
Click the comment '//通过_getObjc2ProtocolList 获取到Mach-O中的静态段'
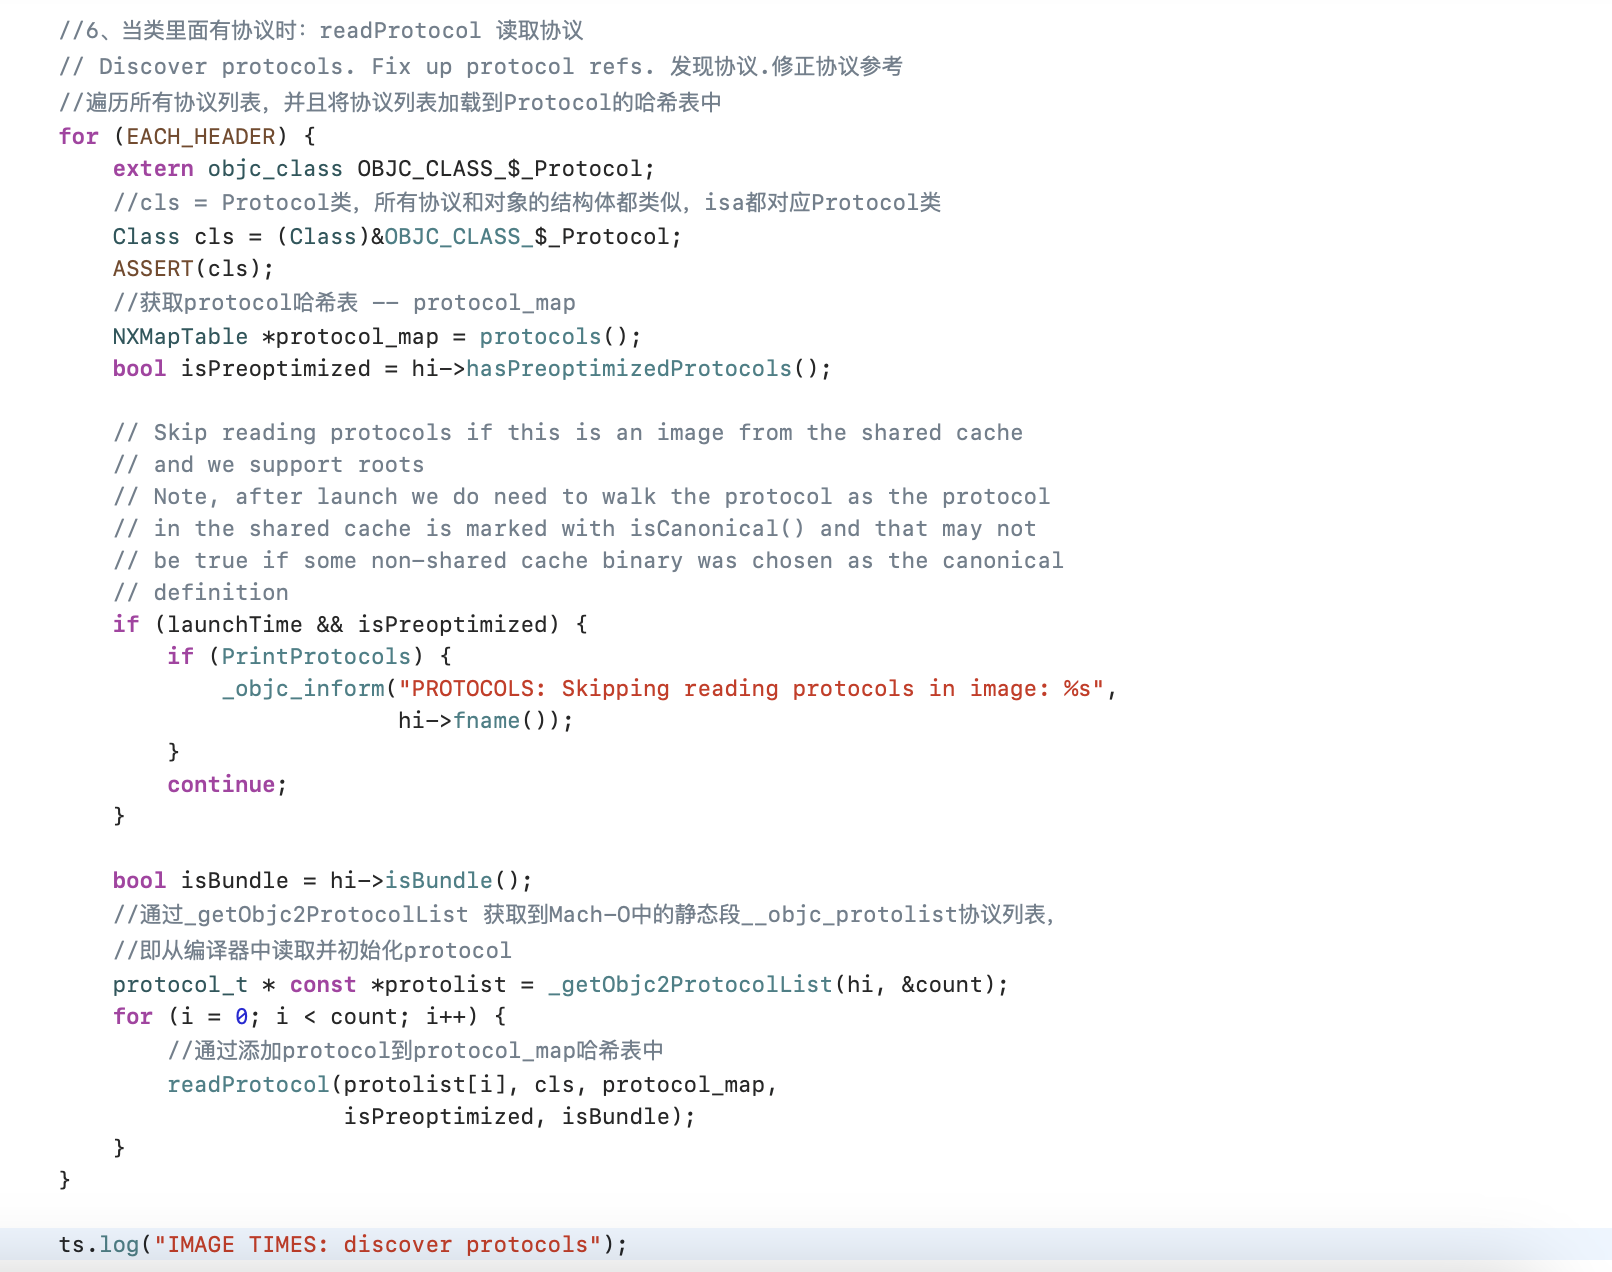coord(585,914)
